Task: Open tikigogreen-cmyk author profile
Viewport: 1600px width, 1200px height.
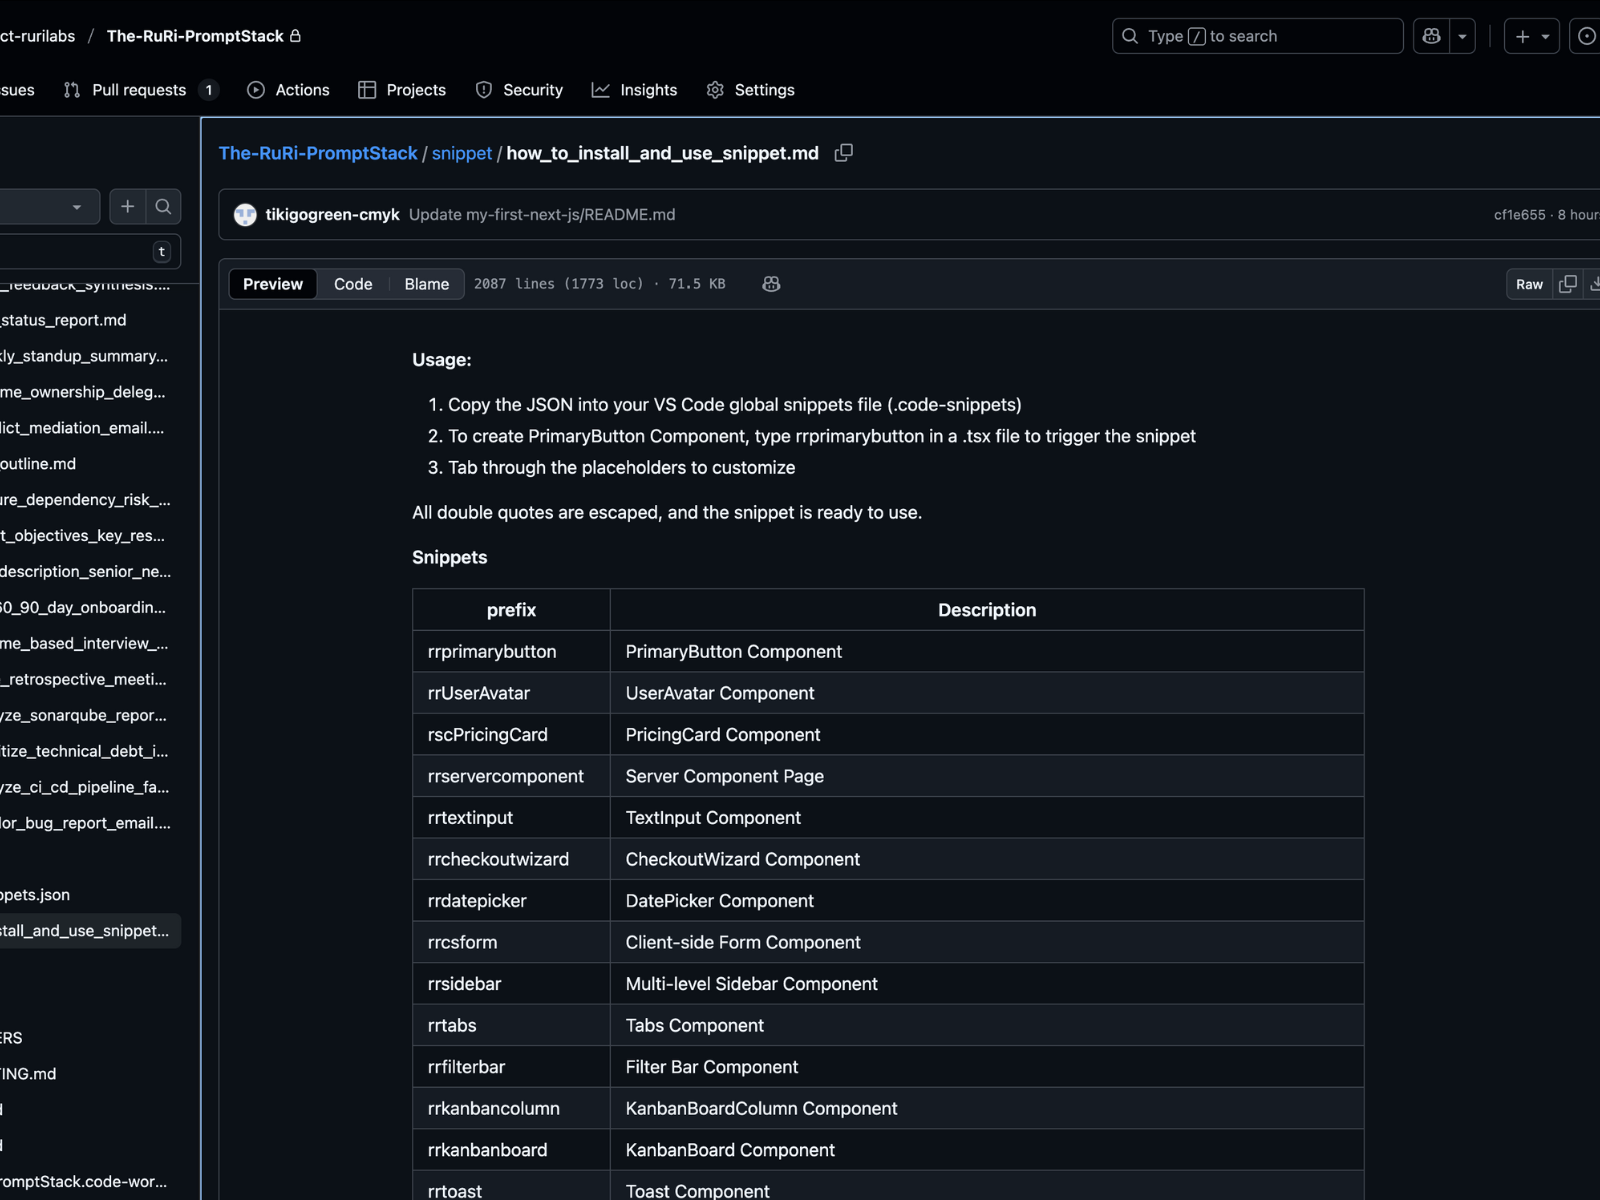Action: [x=332, y=215]
